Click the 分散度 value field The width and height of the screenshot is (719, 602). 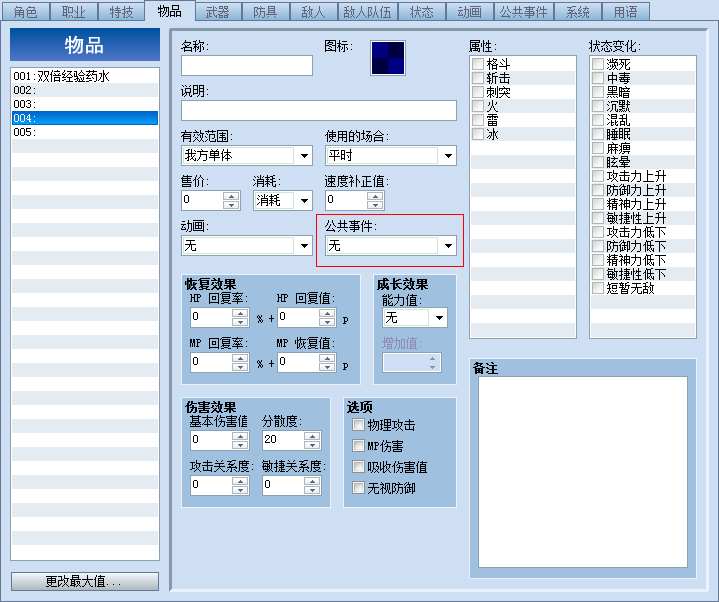[283, 440]
